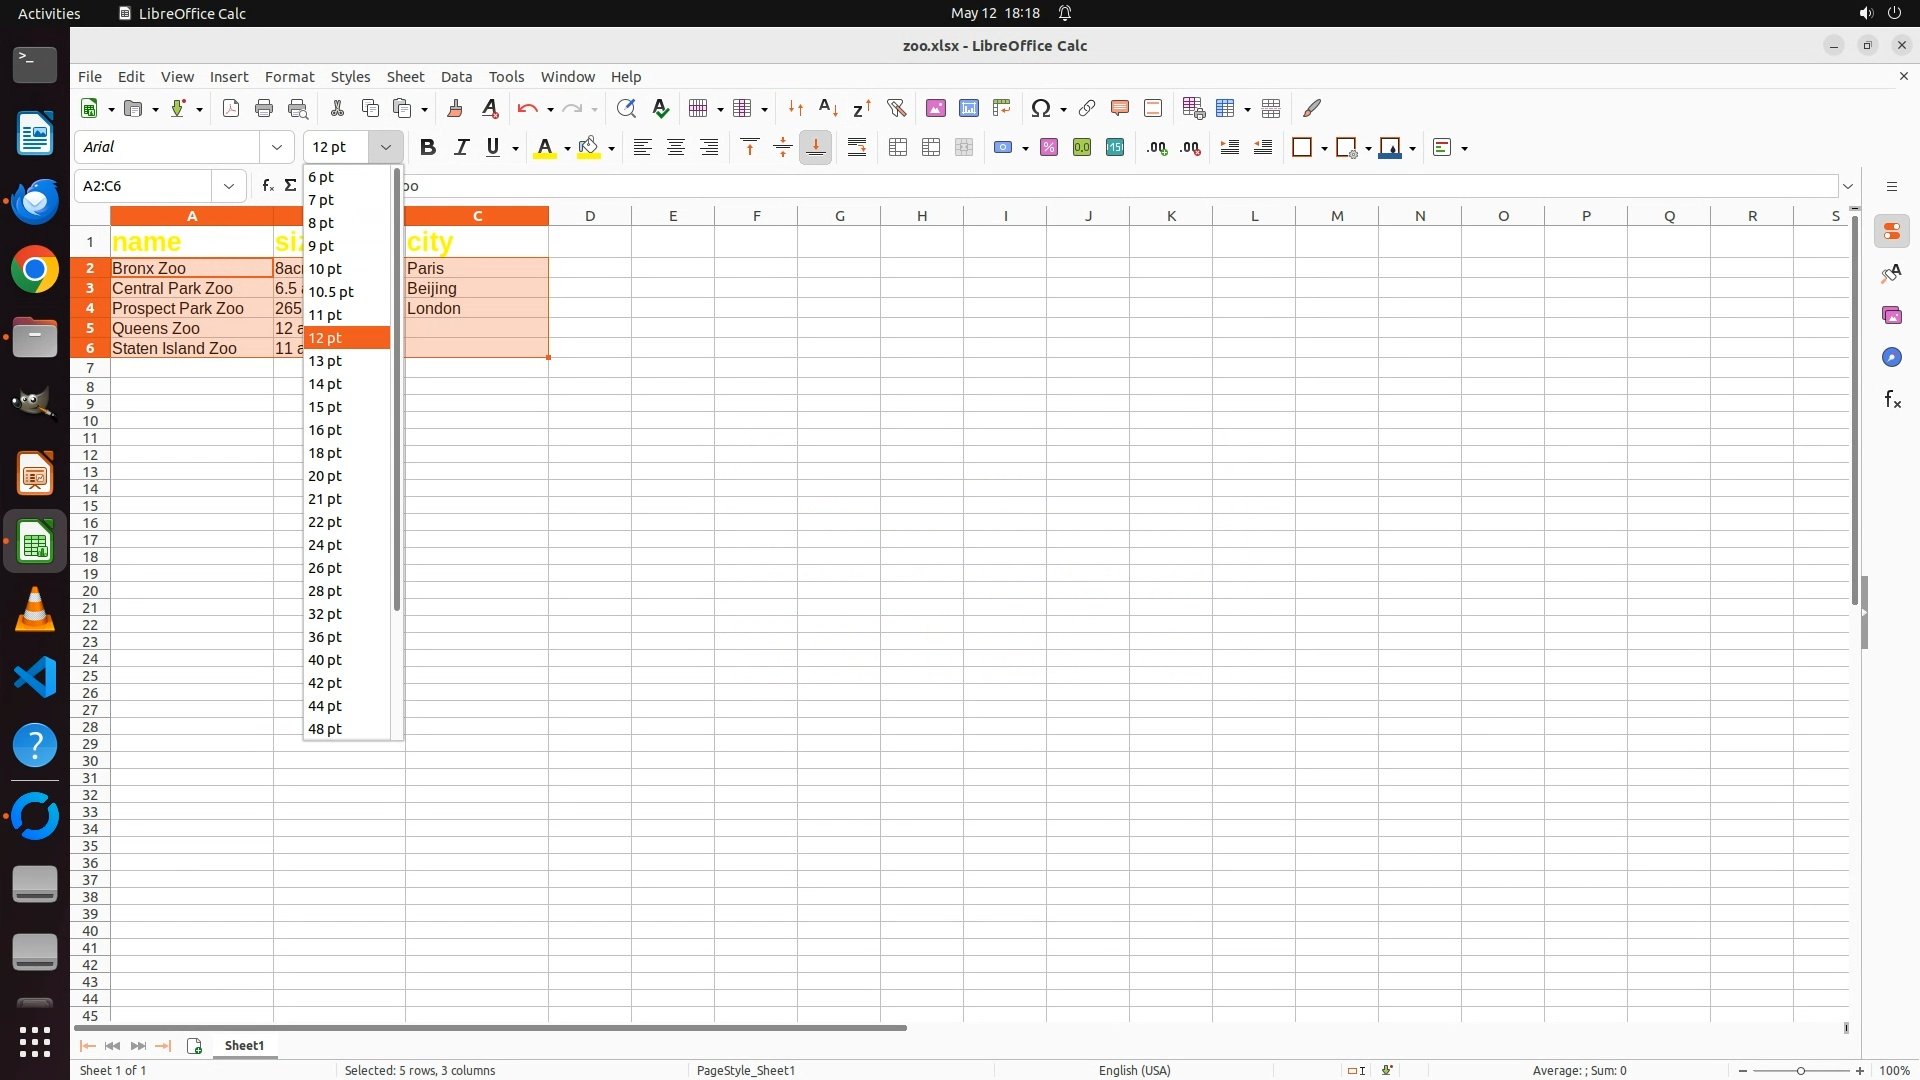Select the Sheet1 tab
Image resolution: width=1920 pixels, height=1080 pixels.
point(244,1045)
